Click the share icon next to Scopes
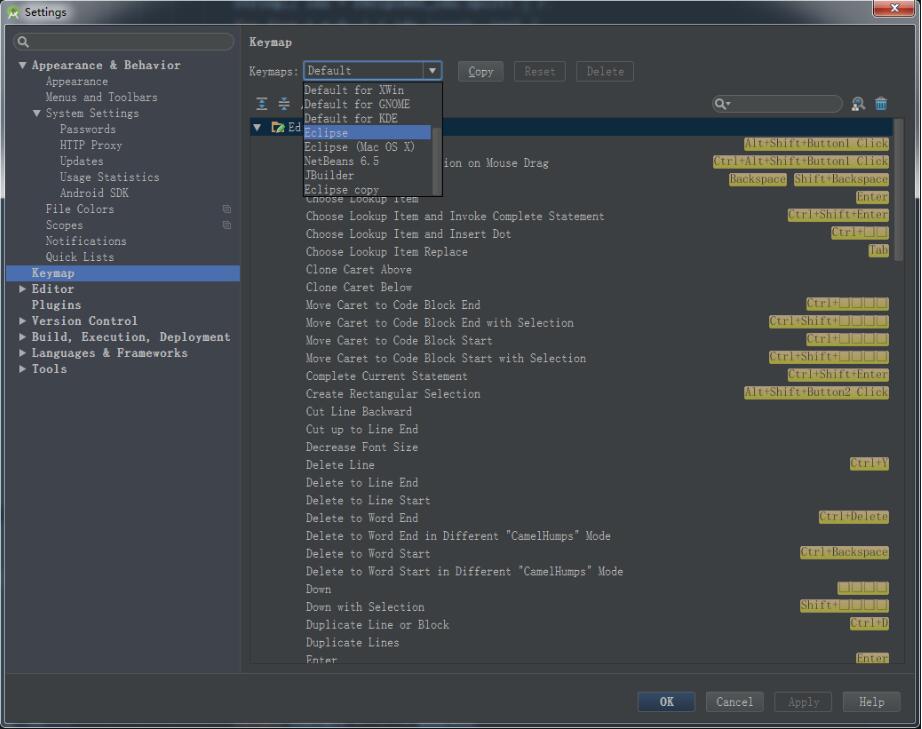 click(227, 225)
